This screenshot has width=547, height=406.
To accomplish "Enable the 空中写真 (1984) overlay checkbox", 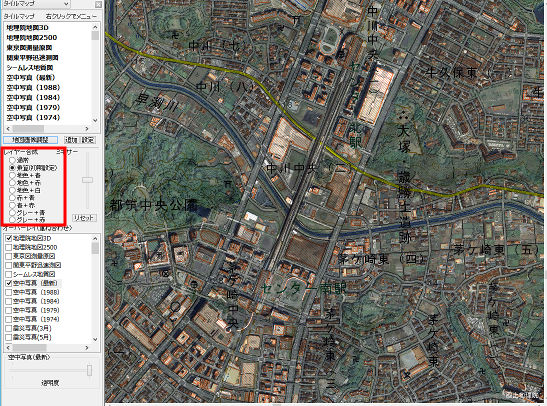I will 9,301.
